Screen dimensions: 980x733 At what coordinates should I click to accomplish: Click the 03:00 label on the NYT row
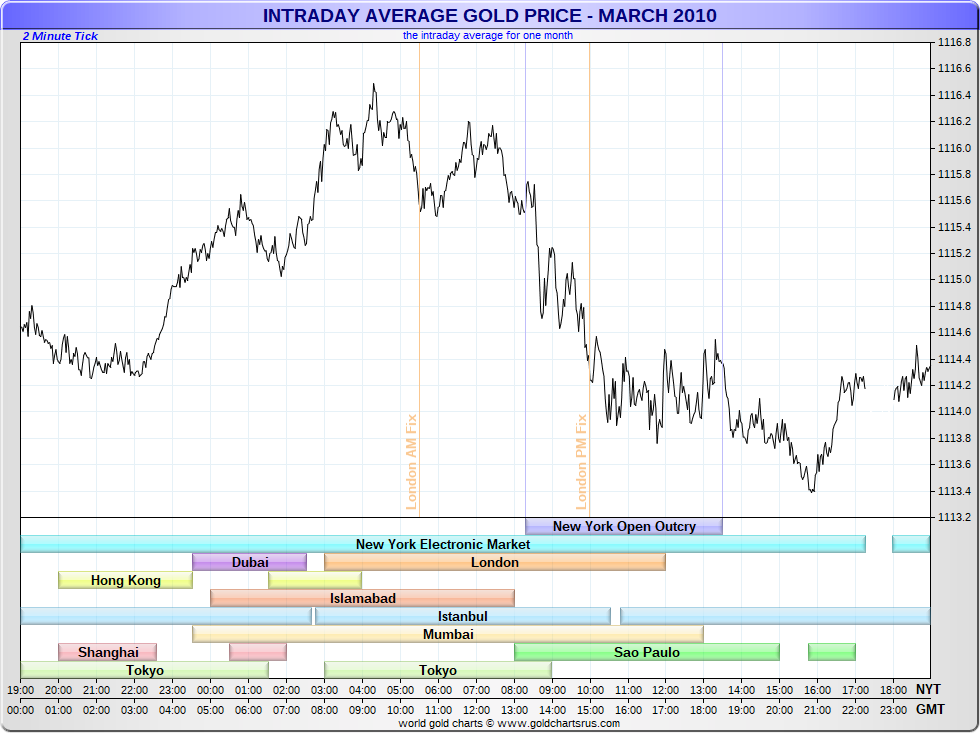324,691
